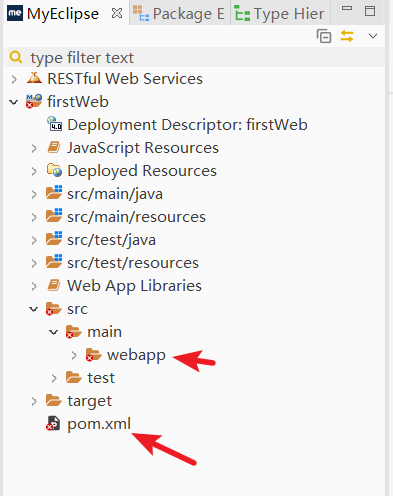Select Deployed Resources label
Image resolution: width=393 pixels, height=496 pixels.
[x=142, y=171]
